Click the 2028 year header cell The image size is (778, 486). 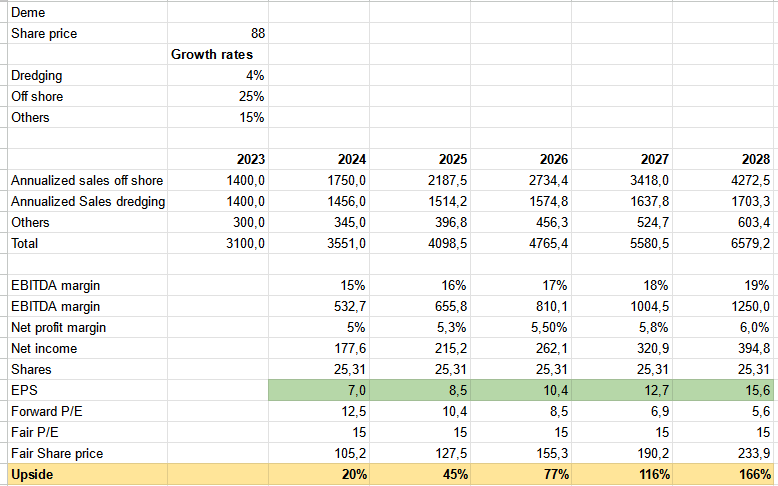[x=724, y=159]
